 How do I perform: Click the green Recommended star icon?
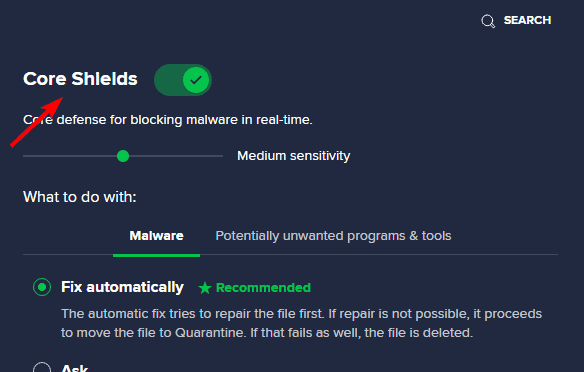click(205, 288)
